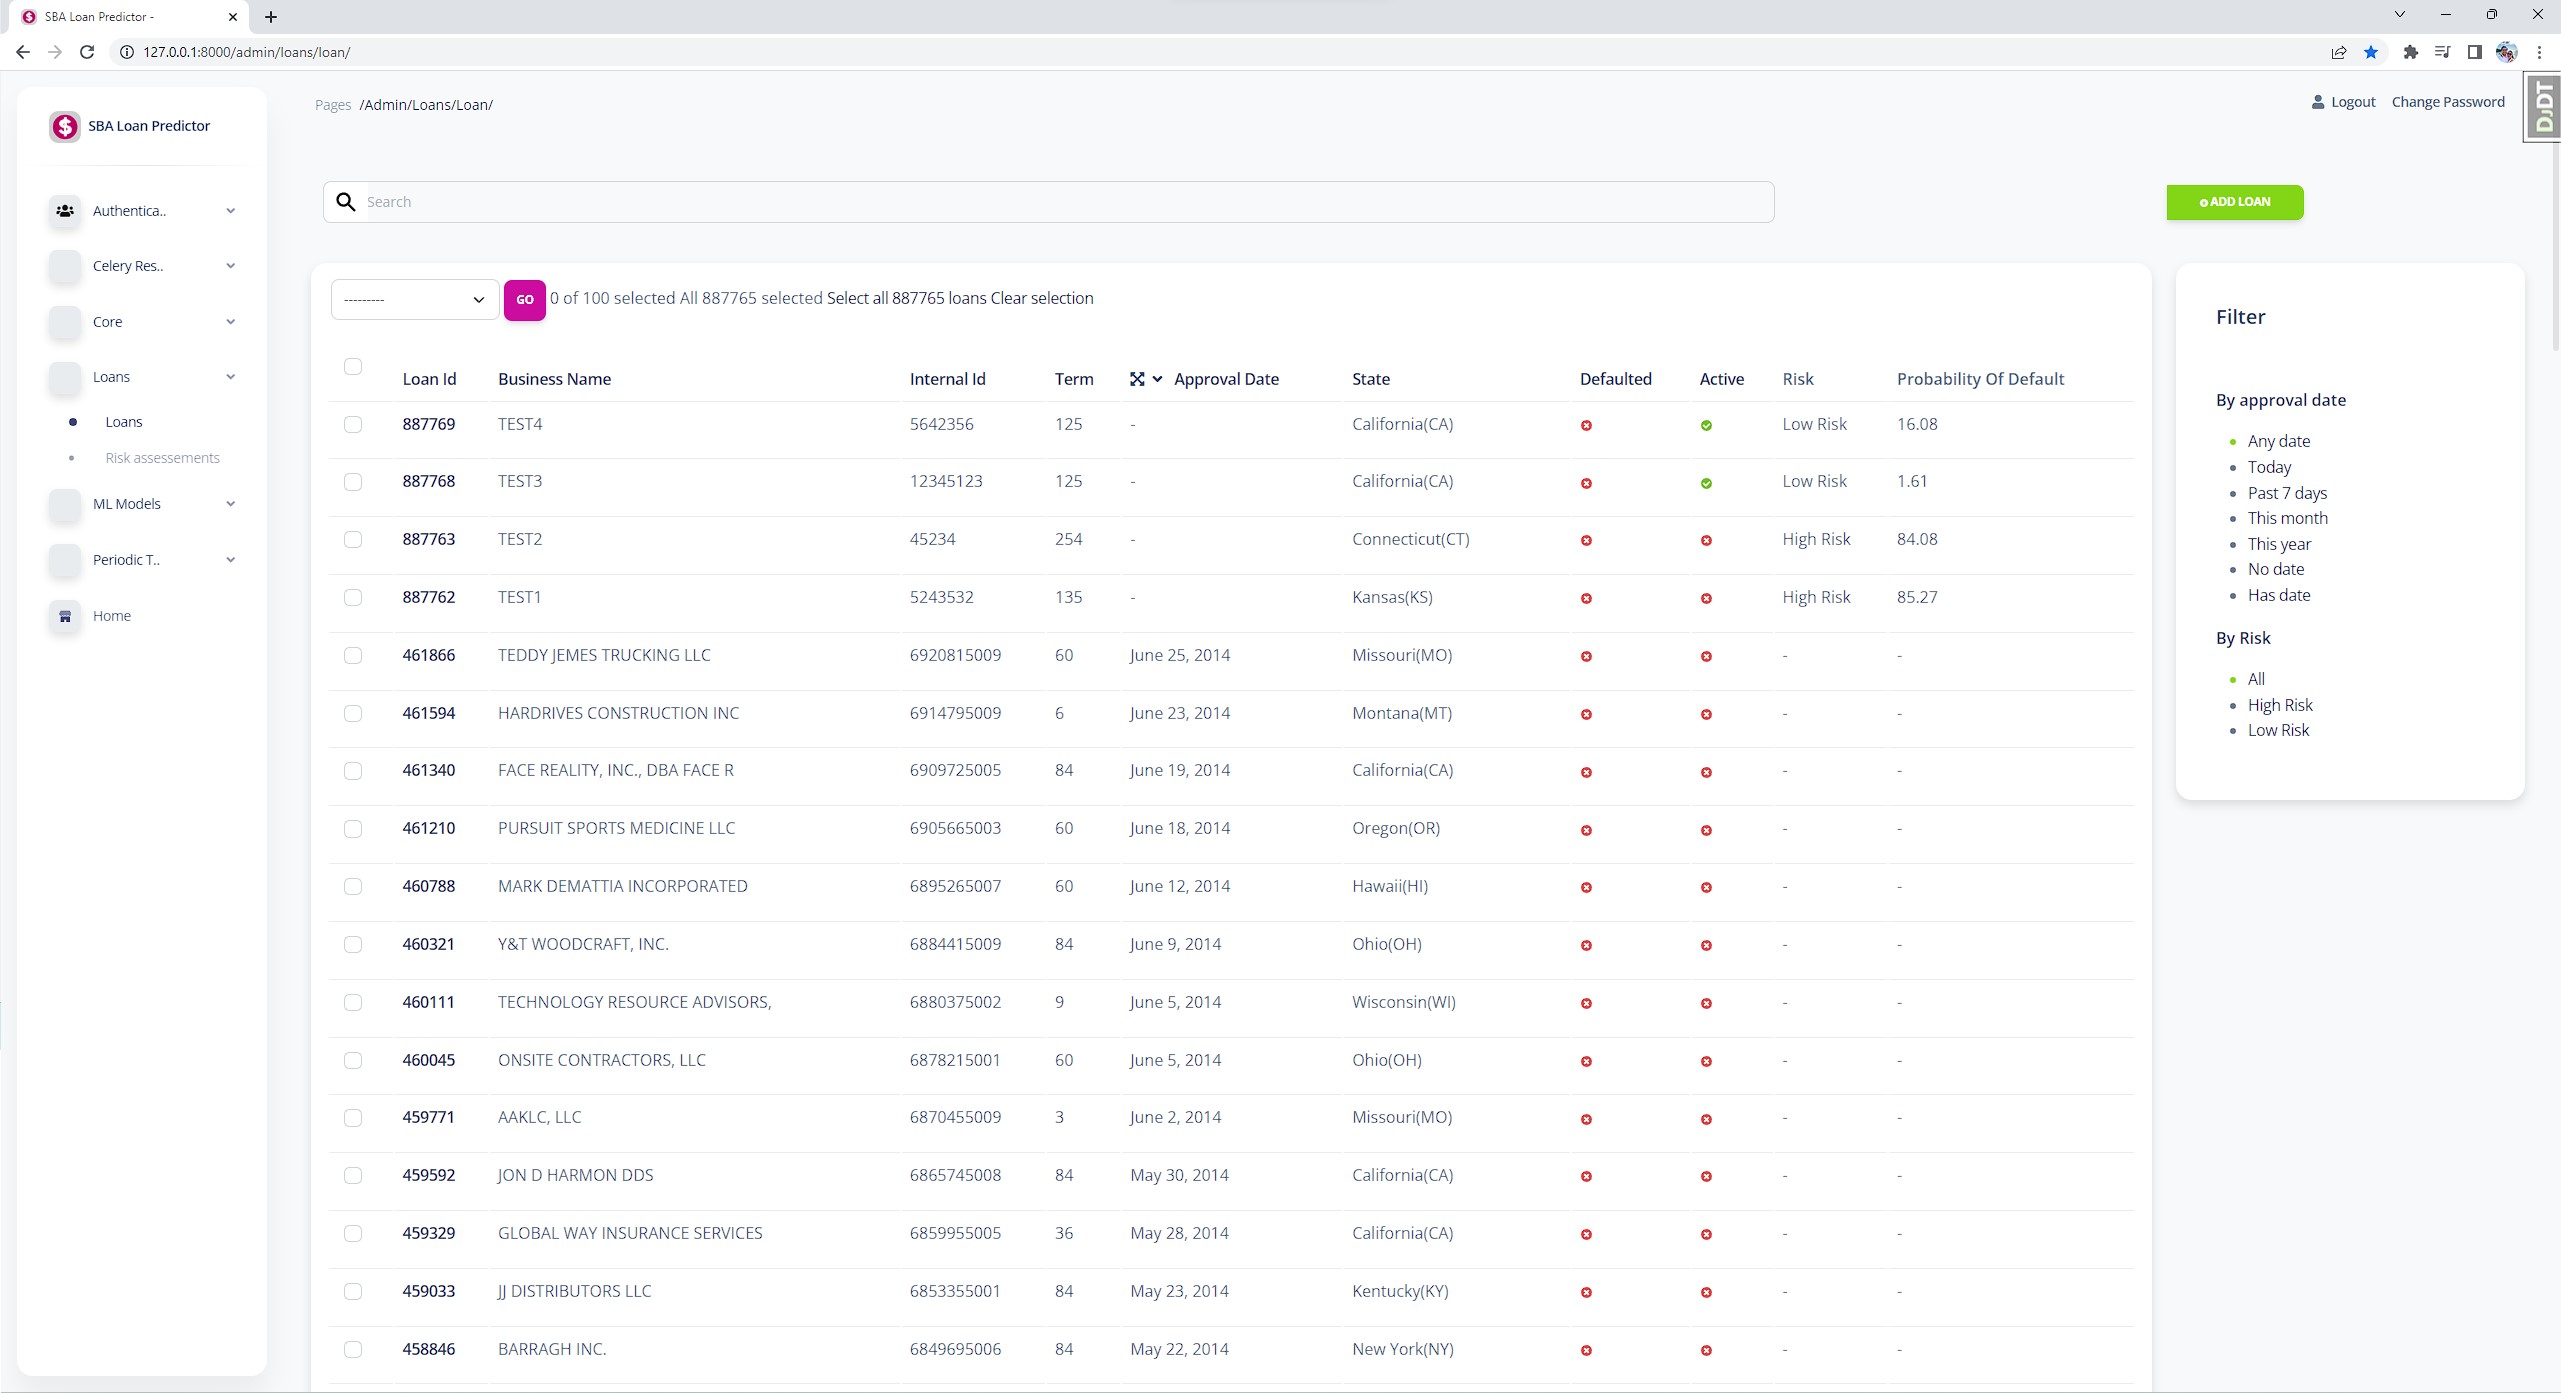Click the SBA Loan Predictor dollar logo

64,126
